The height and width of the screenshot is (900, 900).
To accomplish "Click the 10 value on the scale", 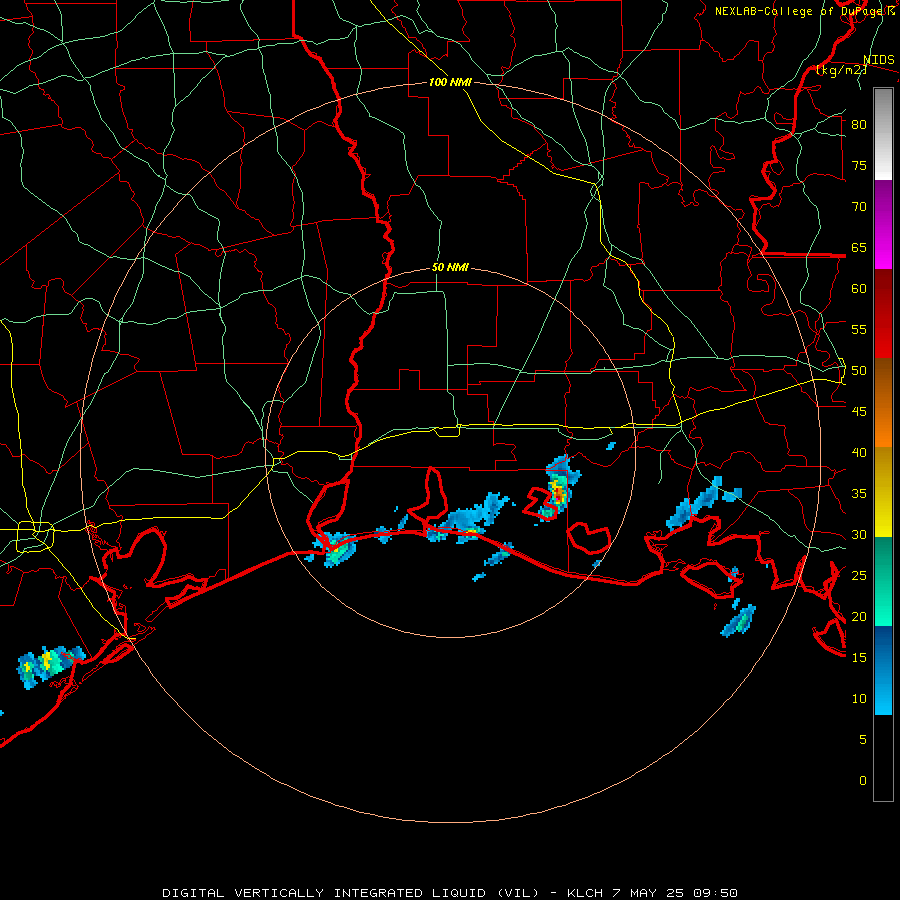I will tap(859, 699).
